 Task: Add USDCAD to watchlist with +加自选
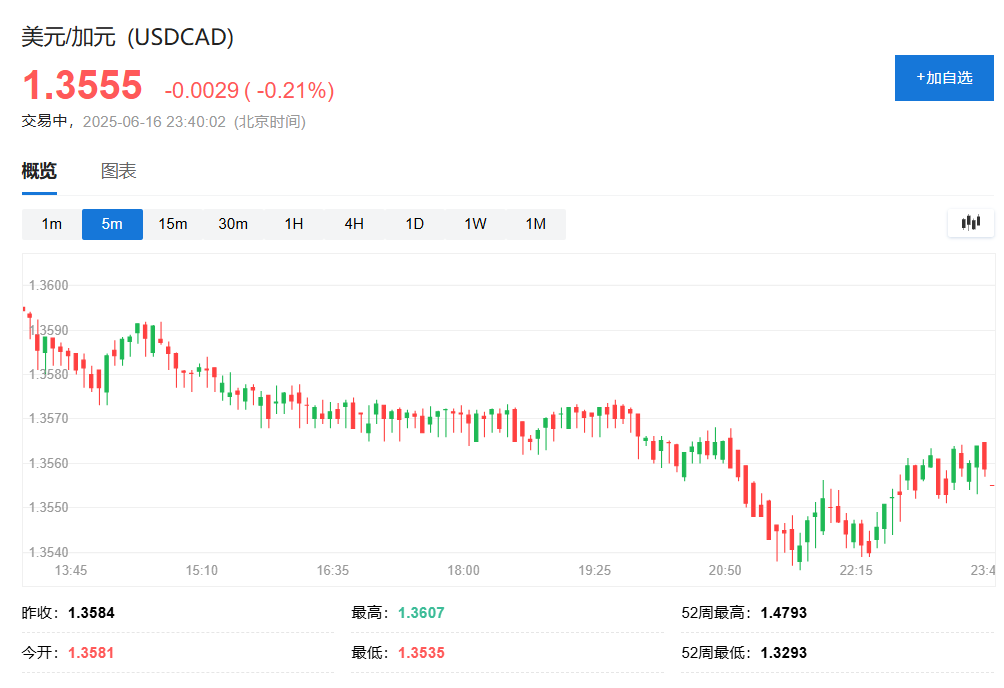pyautogui.click(x=944, y=78)
